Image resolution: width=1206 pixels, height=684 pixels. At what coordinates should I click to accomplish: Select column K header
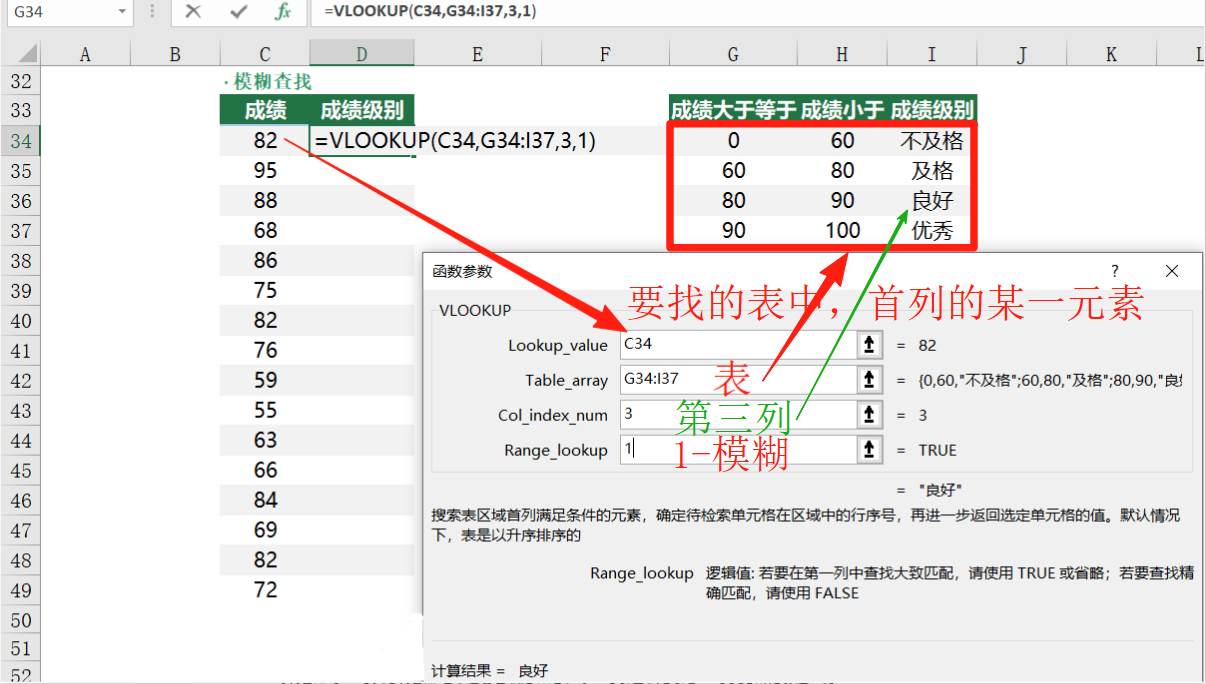click(x=1111, y=55)
